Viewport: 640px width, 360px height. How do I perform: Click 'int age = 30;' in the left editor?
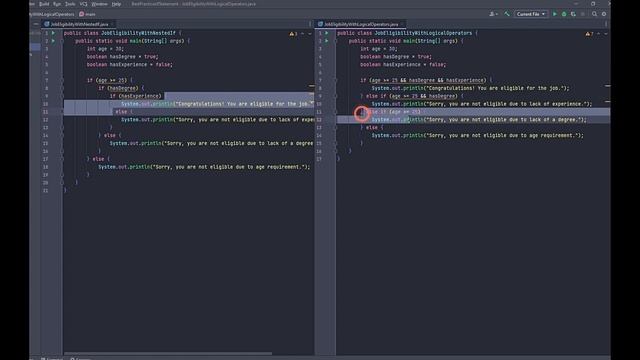point(105,49)
